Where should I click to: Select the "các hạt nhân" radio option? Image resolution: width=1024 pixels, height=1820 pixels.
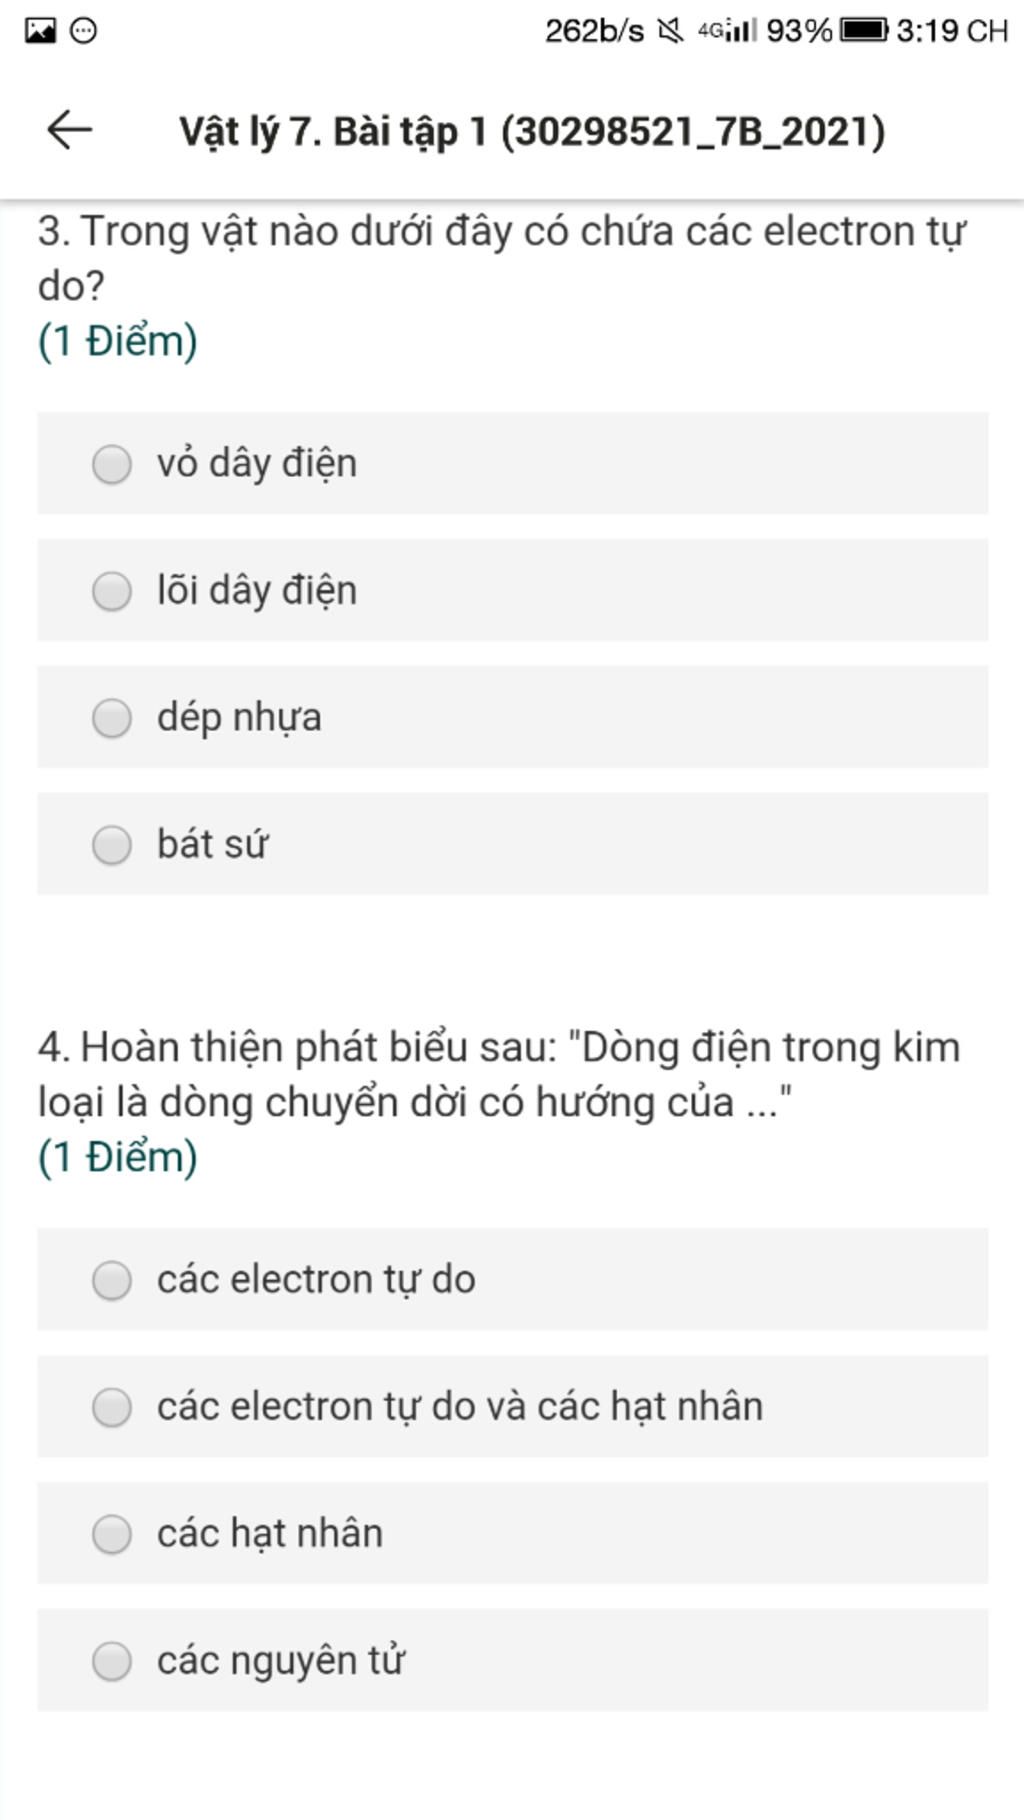[112, 1534]
